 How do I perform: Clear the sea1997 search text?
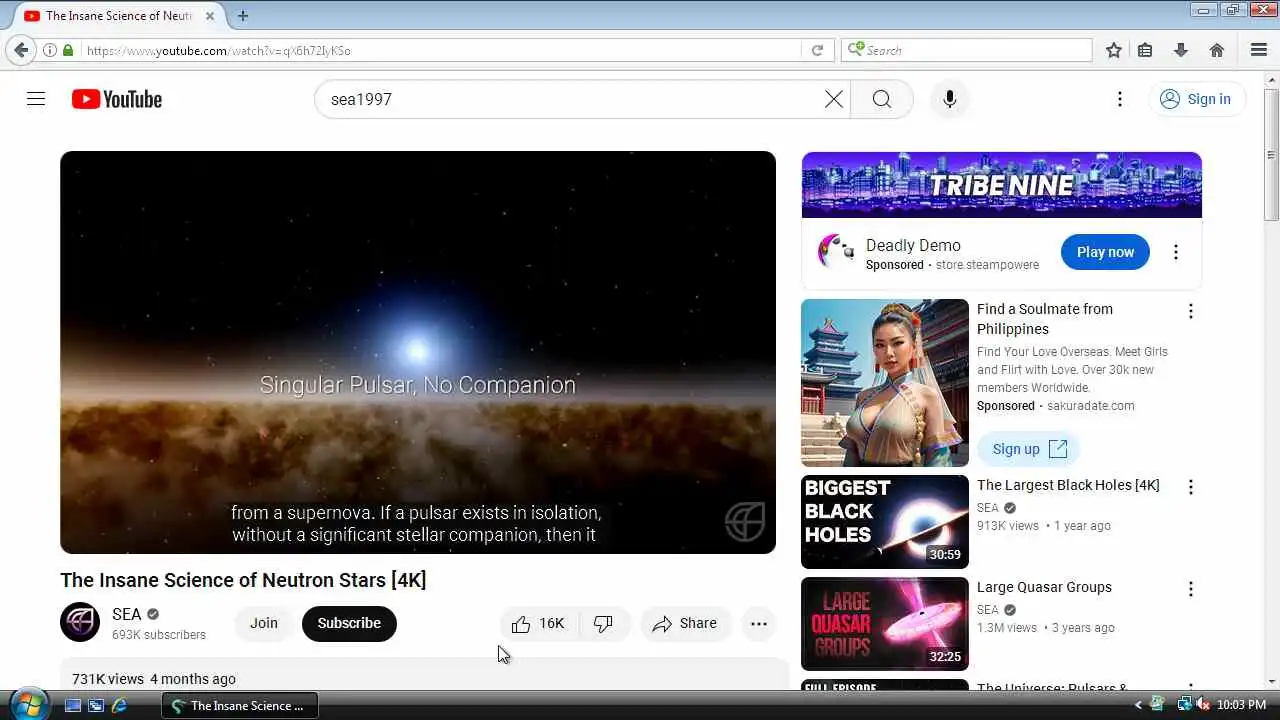(834, 99)
